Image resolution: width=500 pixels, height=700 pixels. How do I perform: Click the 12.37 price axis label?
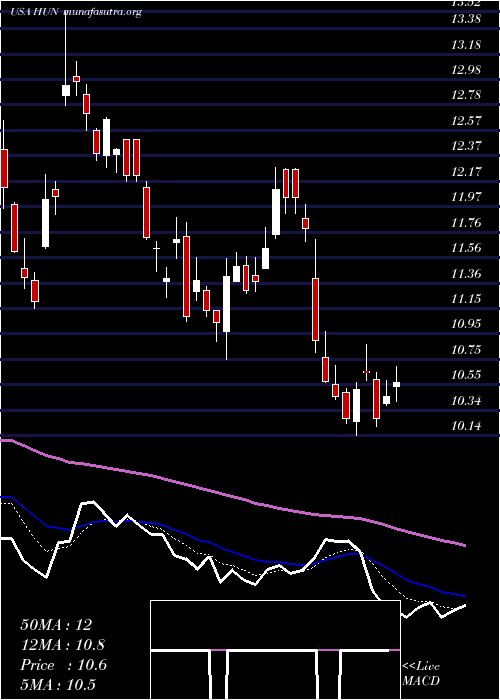click(466, 146)
